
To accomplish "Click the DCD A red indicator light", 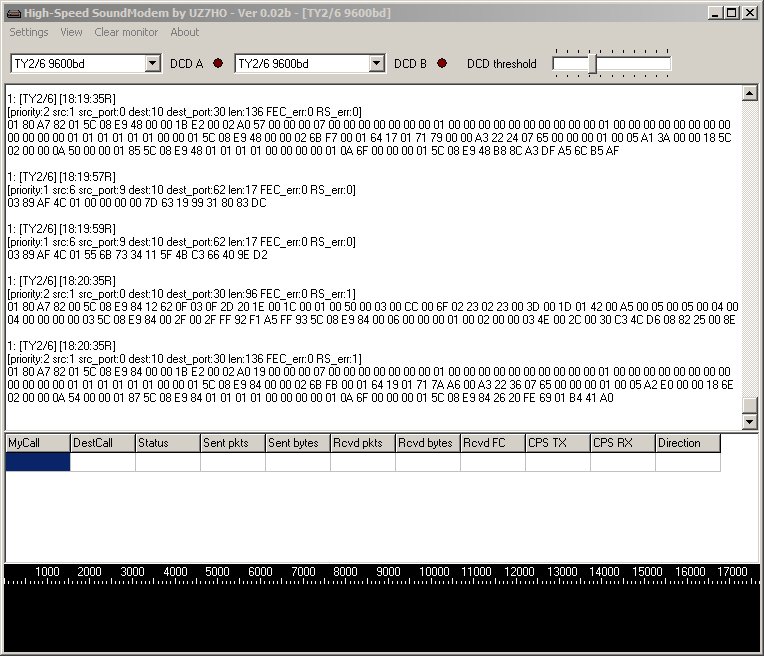I will click(x=218, y=63).
